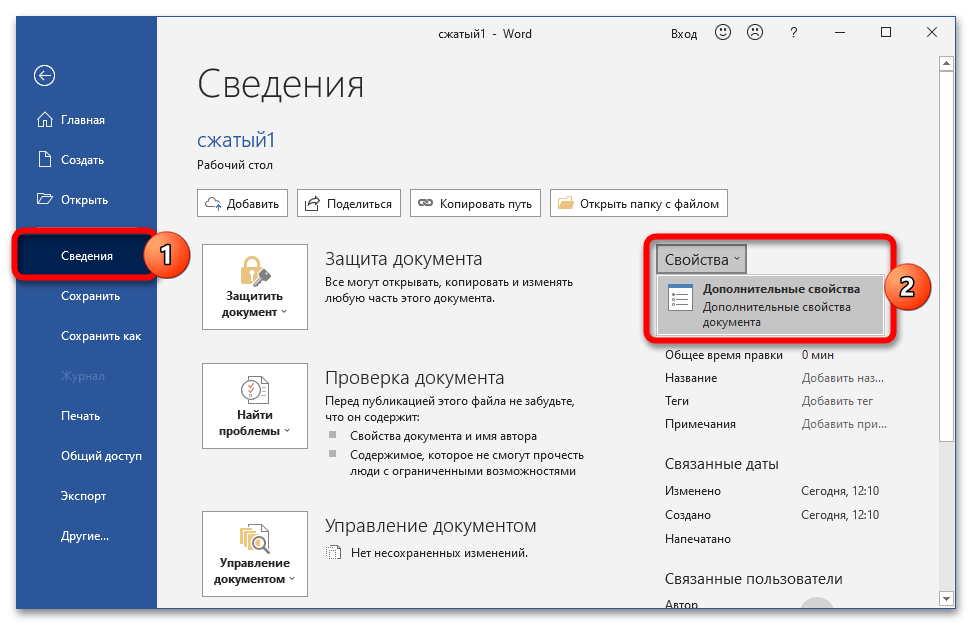Screen dimensions: 972x625
Task: Open Экспорт in the sidebar
Action: [83, 496]
